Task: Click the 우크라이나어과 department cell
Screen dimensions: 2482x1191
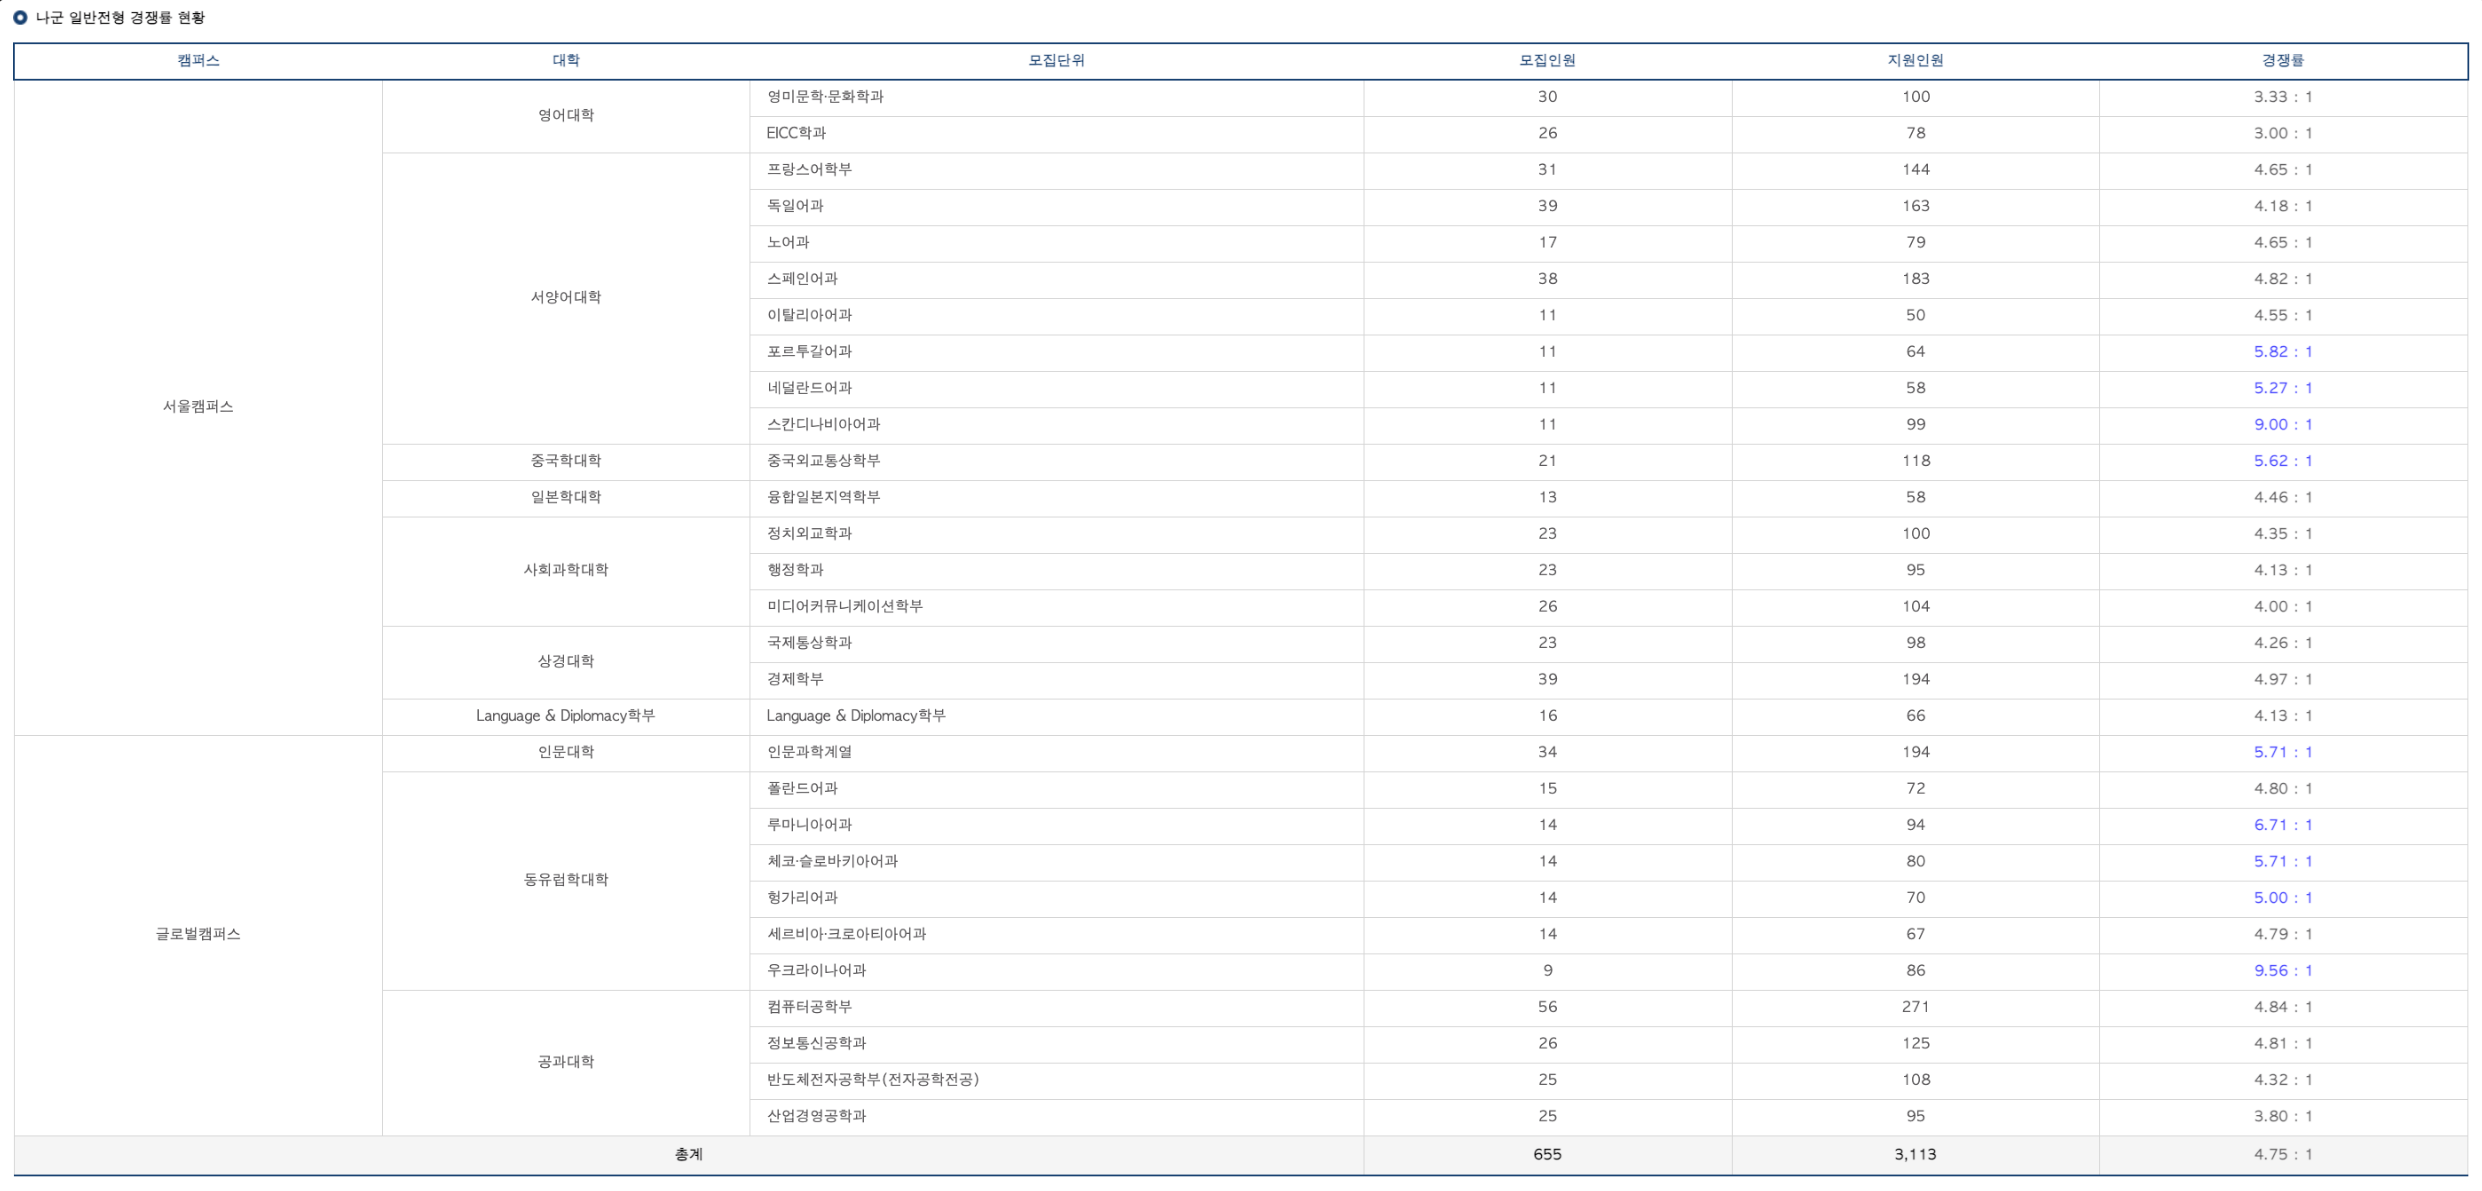Action: (x=817, y=971)
